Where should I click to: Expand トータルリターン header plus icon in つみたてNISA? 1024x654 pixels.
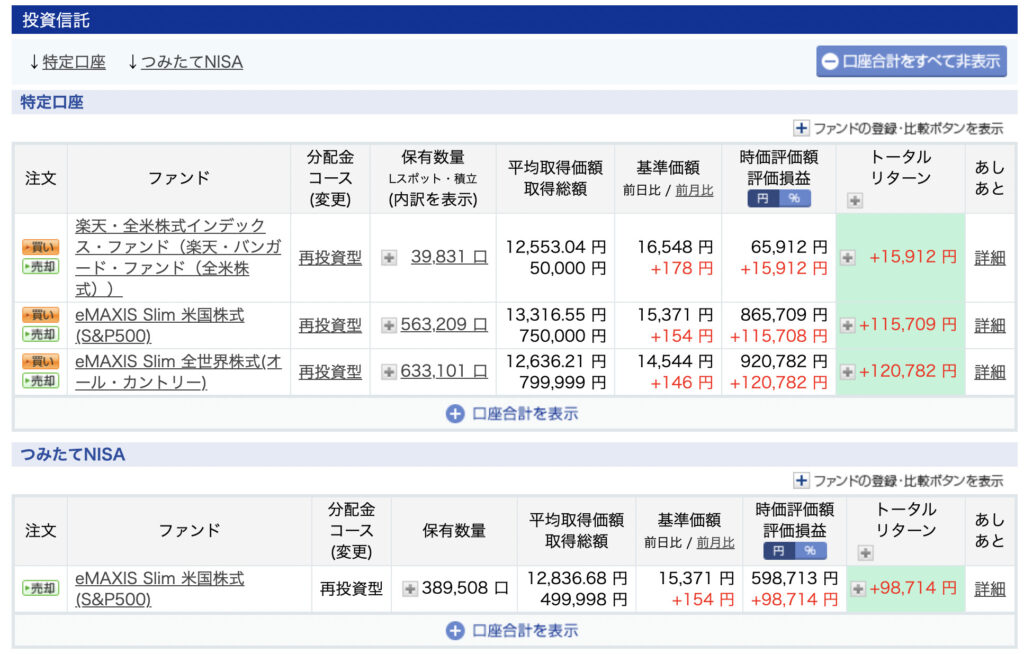[x=865, y=553]
